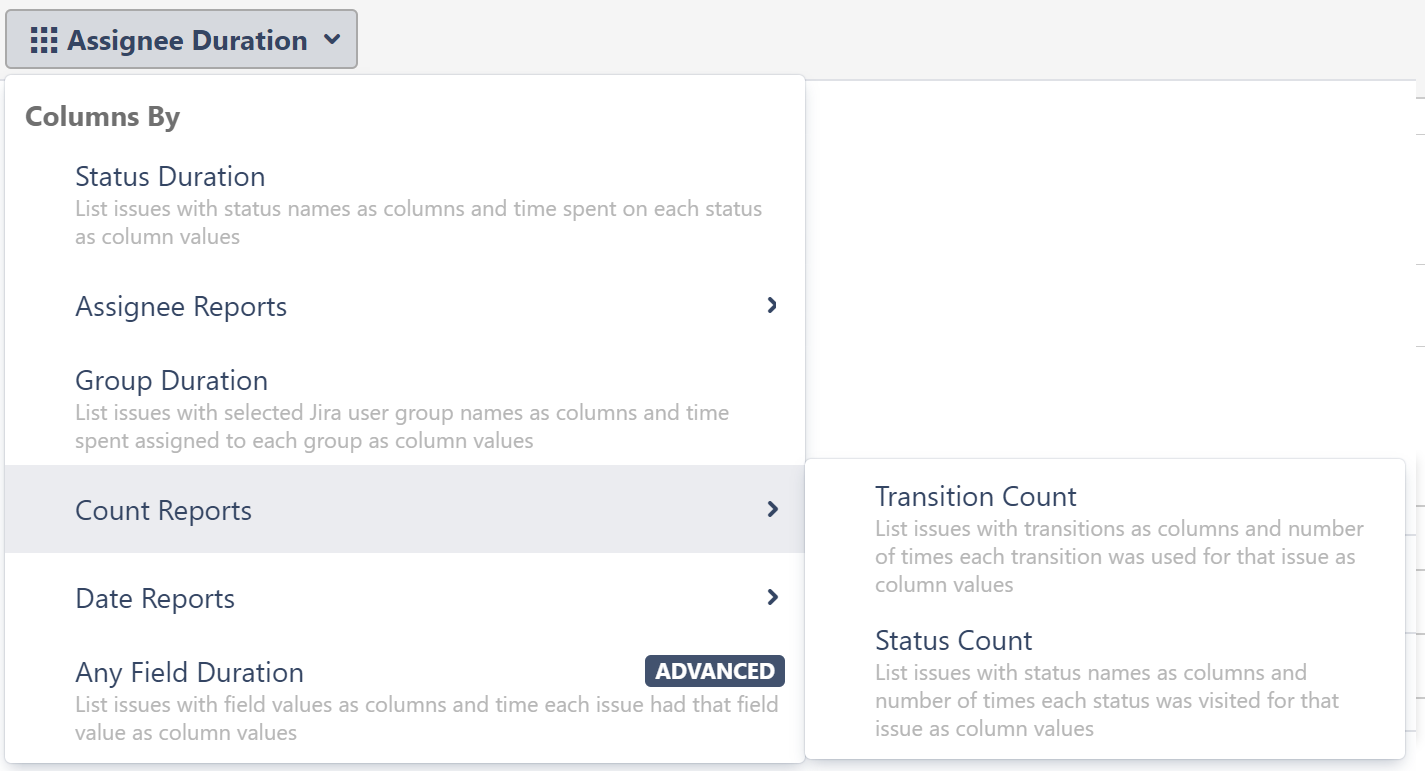Pick the Transition Count report

pos(975,497)
